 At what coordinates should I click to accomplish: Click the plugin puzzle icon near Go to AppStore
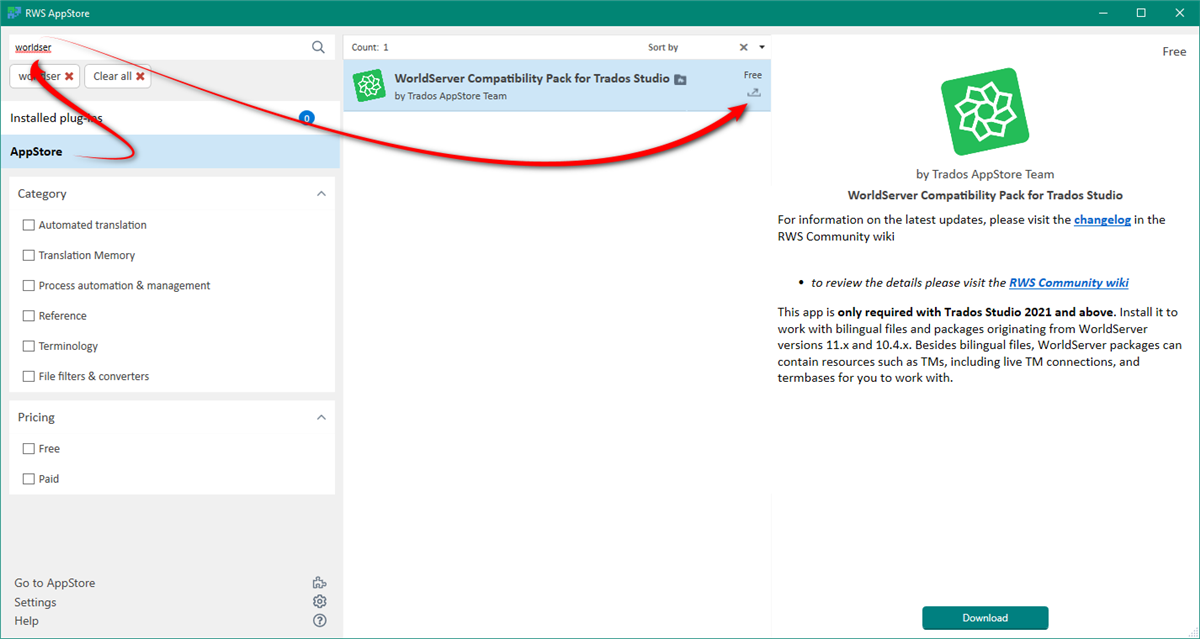pyautogui.click(x=320, y=583)
